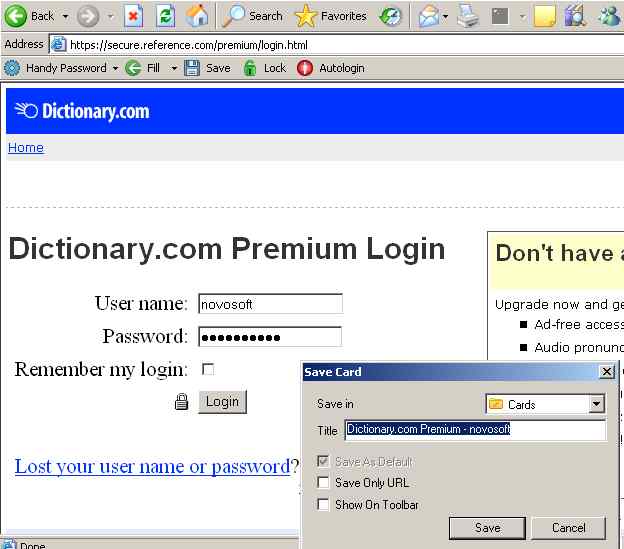This screenshot has width=624, height=549.
Task: Click the gray Edit toolbar icon
Action: point(500,16)
